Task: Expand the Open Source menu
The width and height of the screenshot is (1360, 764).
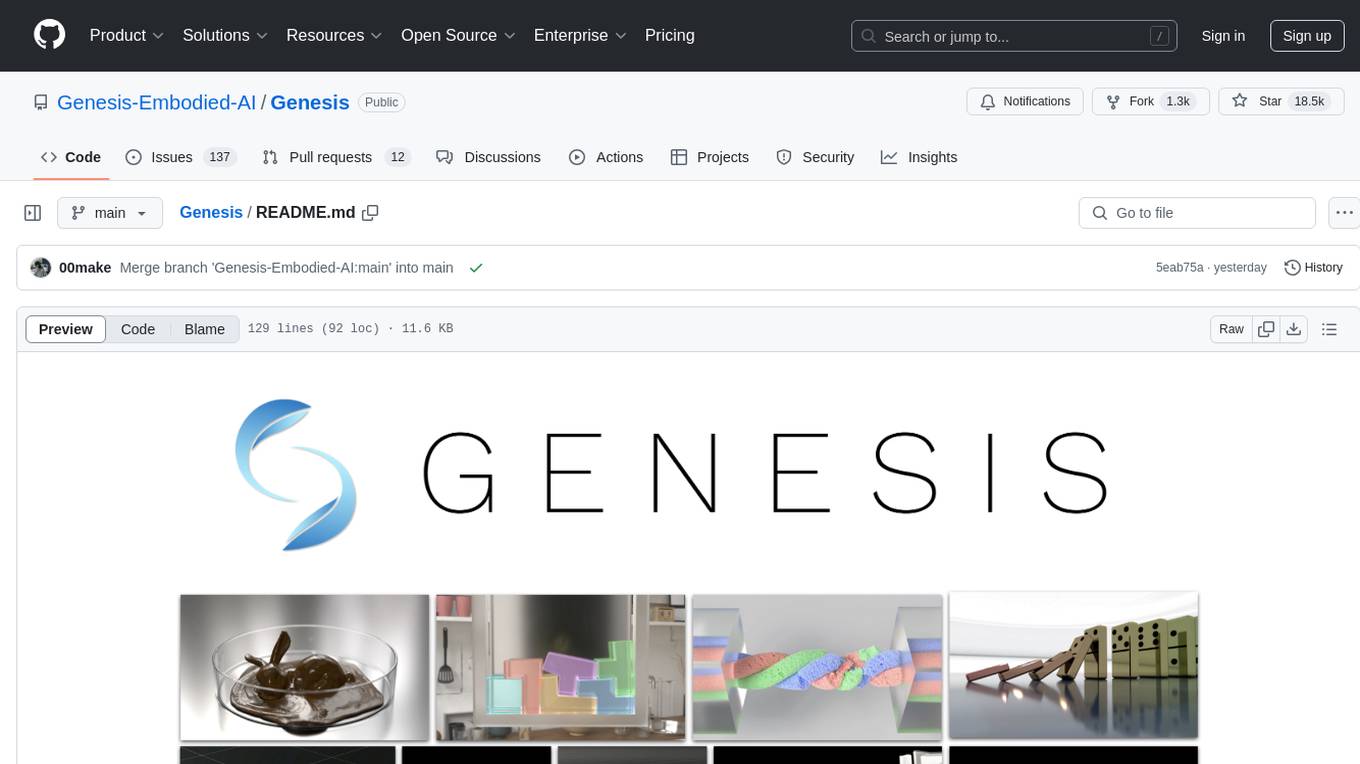Action: tap(458, 35)
